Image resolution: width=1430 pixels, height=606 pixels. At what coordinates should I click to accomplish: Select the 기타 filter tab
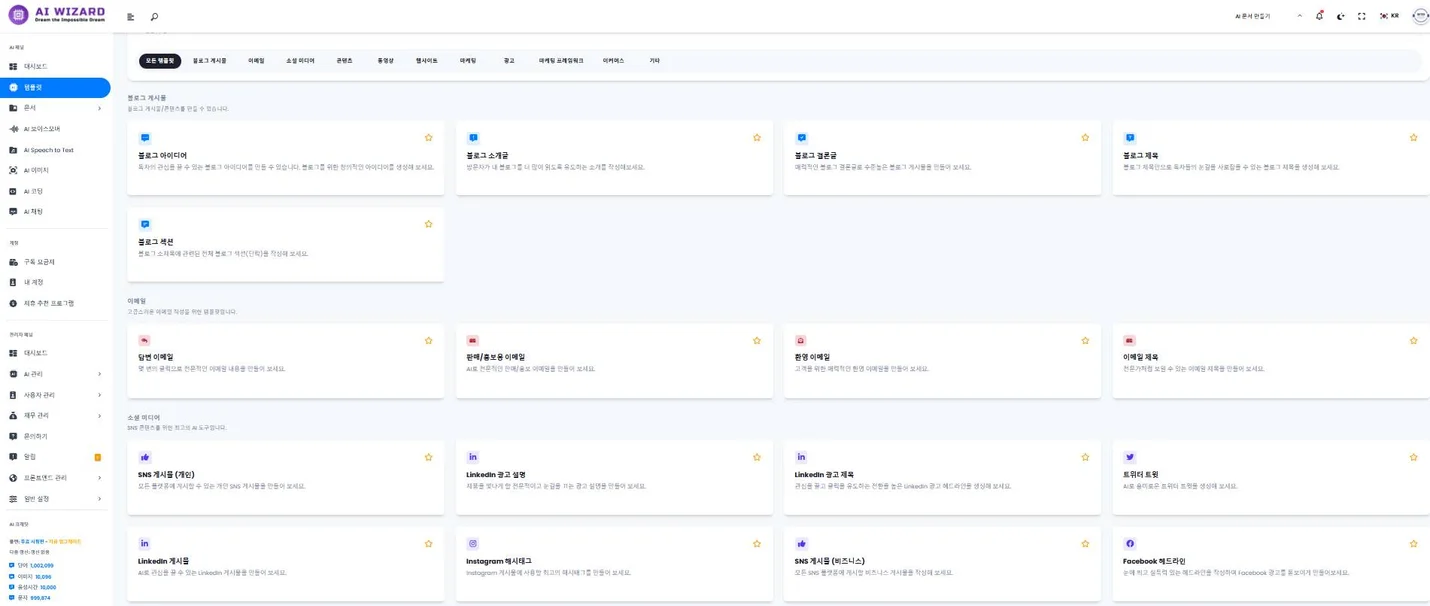(x=654, y=61)
